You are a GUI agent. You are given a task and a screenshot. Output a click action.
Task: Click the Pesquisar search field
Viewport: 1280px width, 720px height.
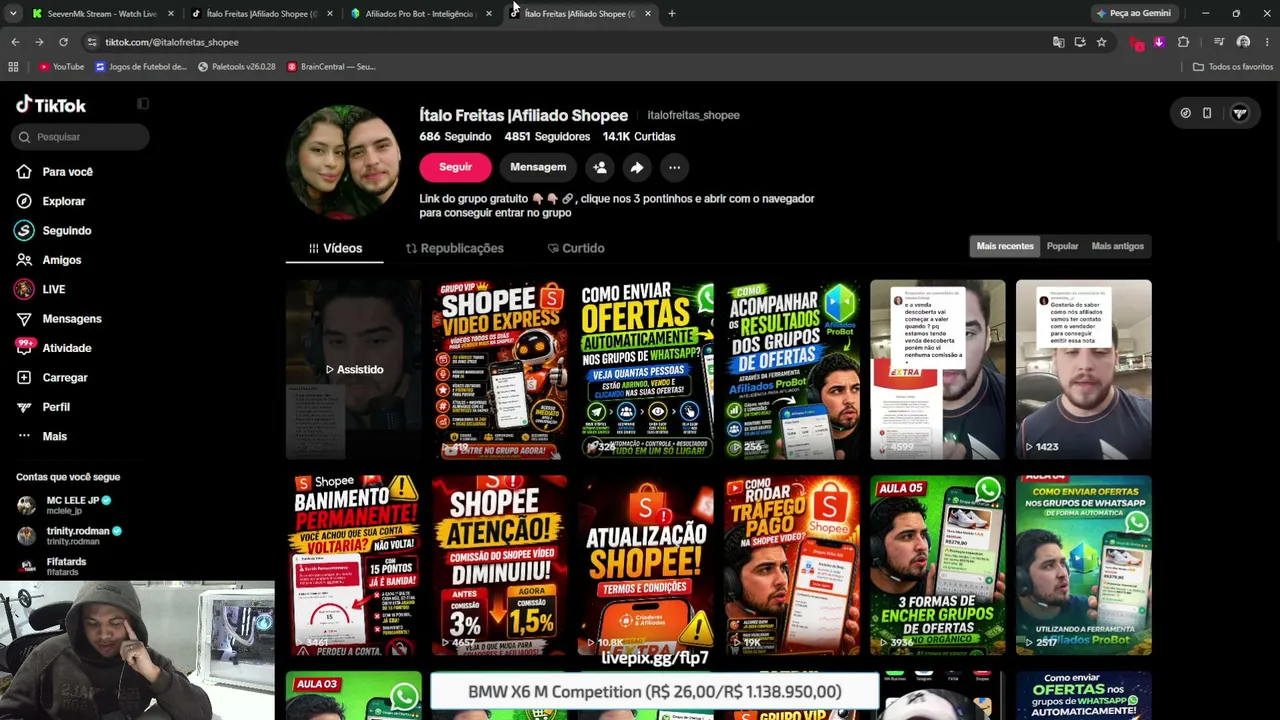82,137
